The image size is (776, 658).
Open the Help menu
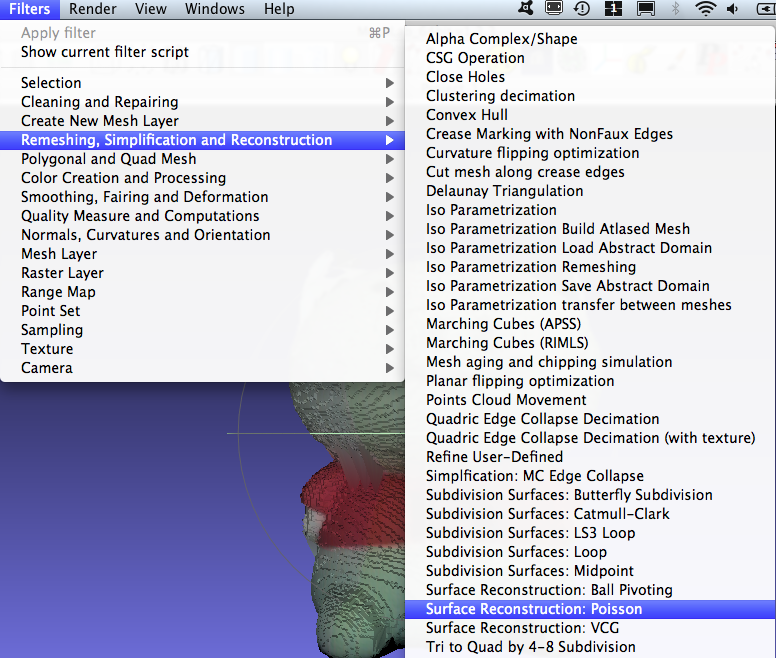279,9
